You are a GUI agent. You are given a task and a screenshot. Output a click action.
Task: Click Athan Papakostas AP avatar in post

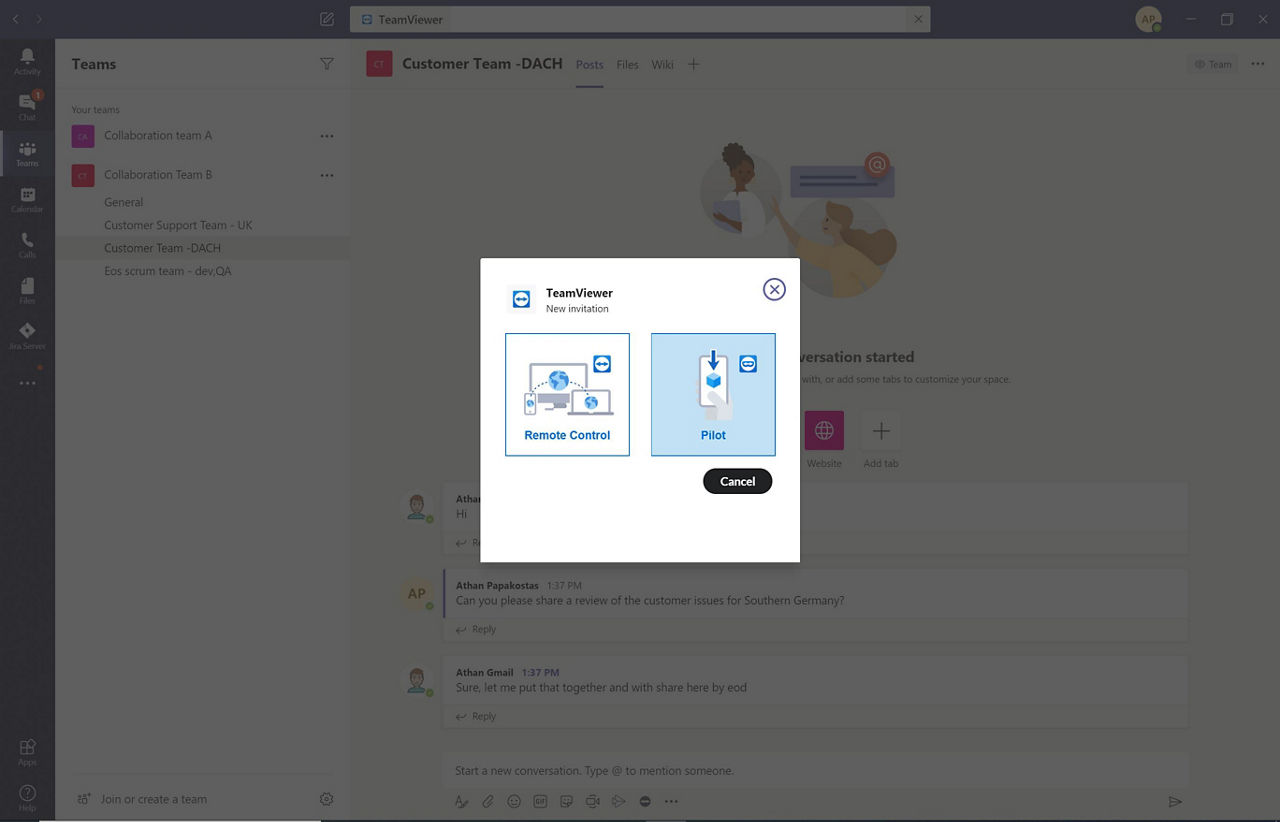[x=416, y=594]
